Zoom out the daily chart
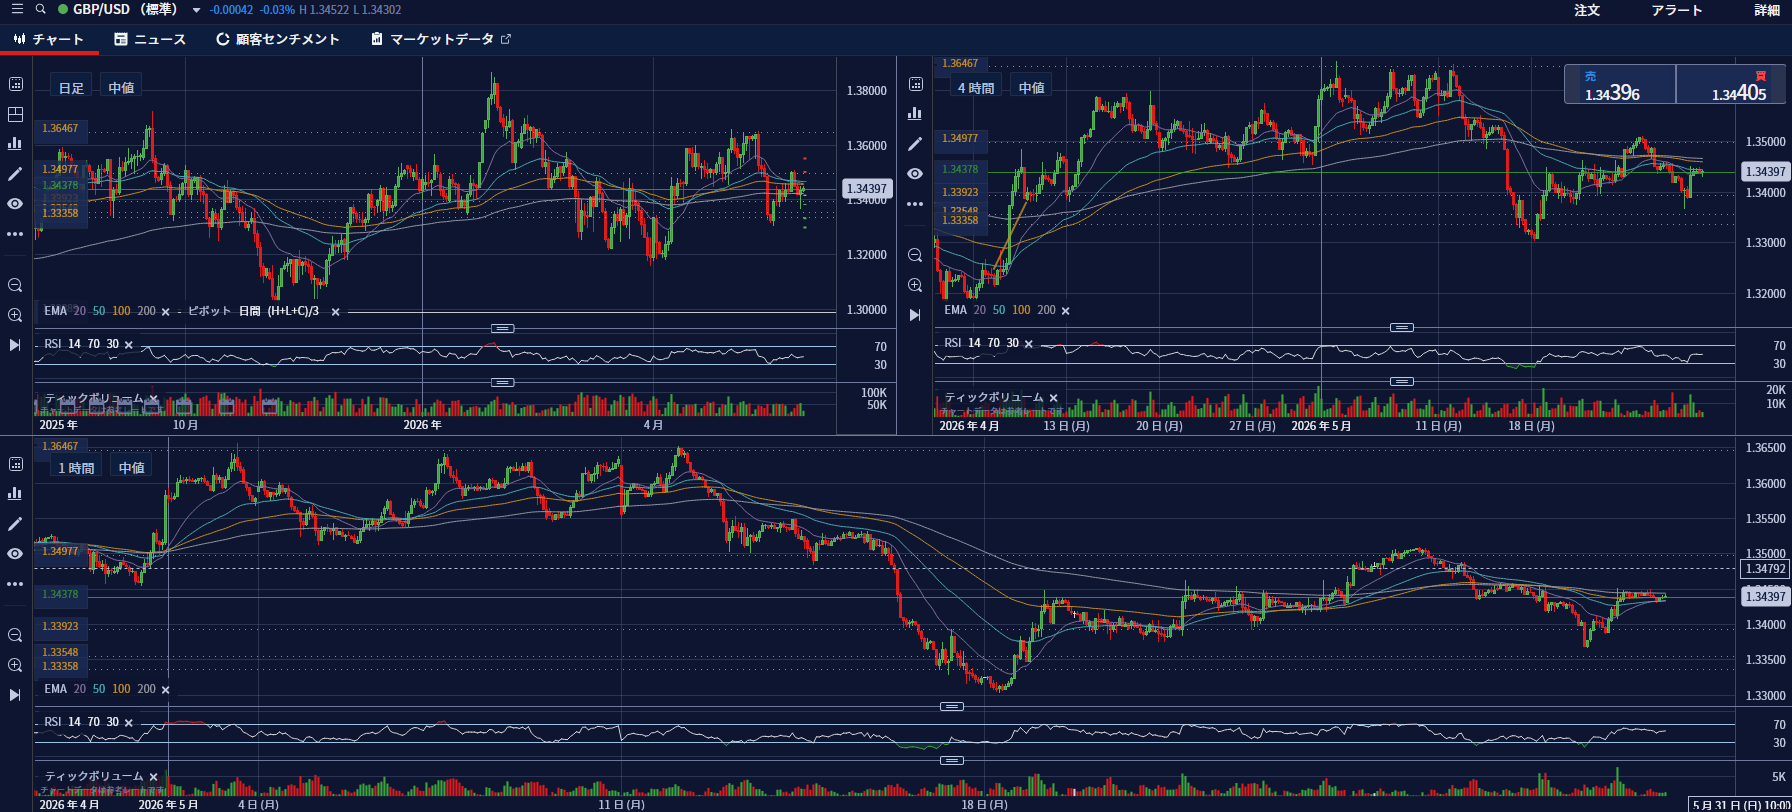 [x=15, y=285]
